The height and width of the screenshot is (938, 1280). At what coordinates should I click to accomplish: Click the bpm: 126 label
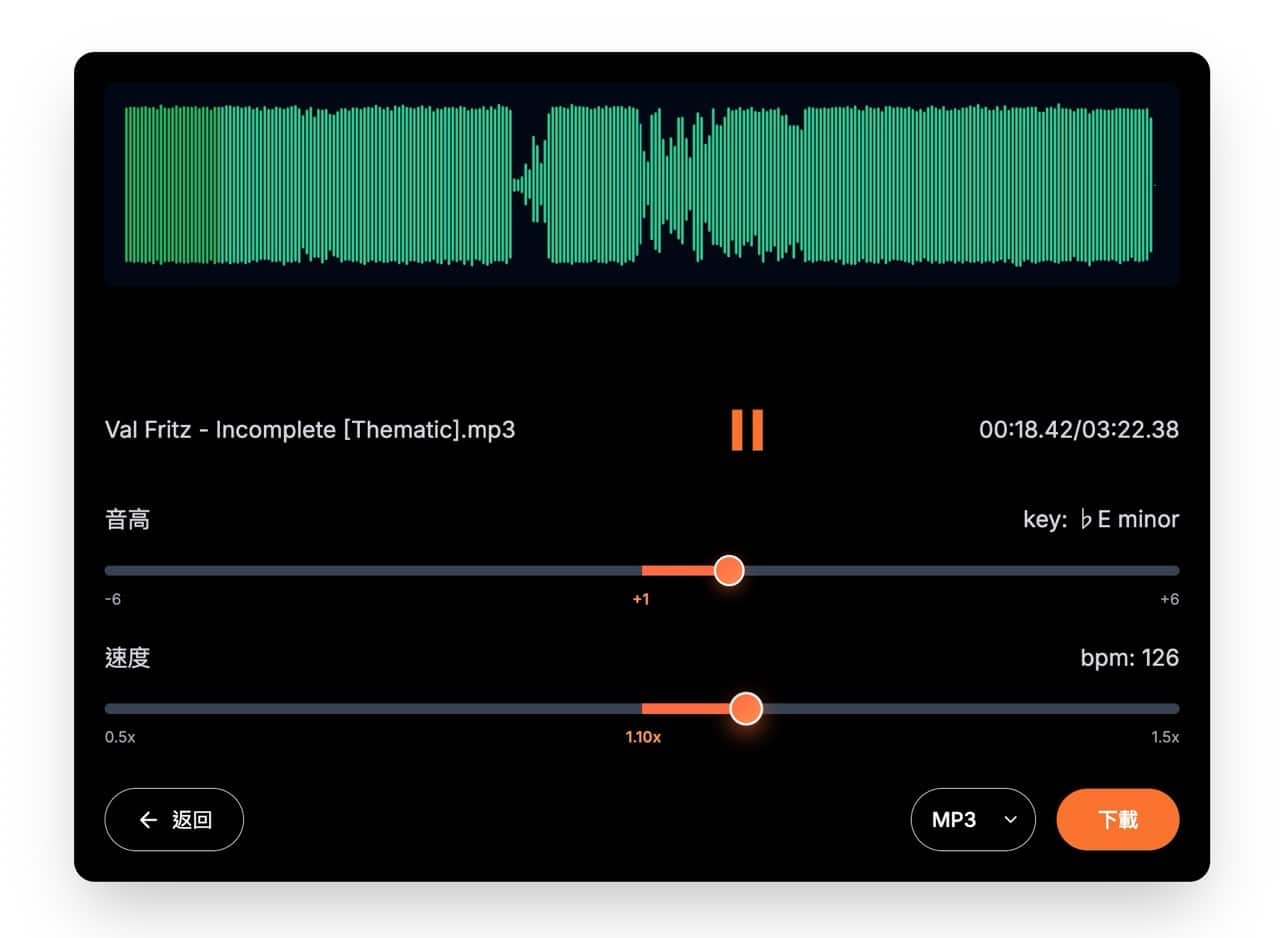pos(1129,658)
